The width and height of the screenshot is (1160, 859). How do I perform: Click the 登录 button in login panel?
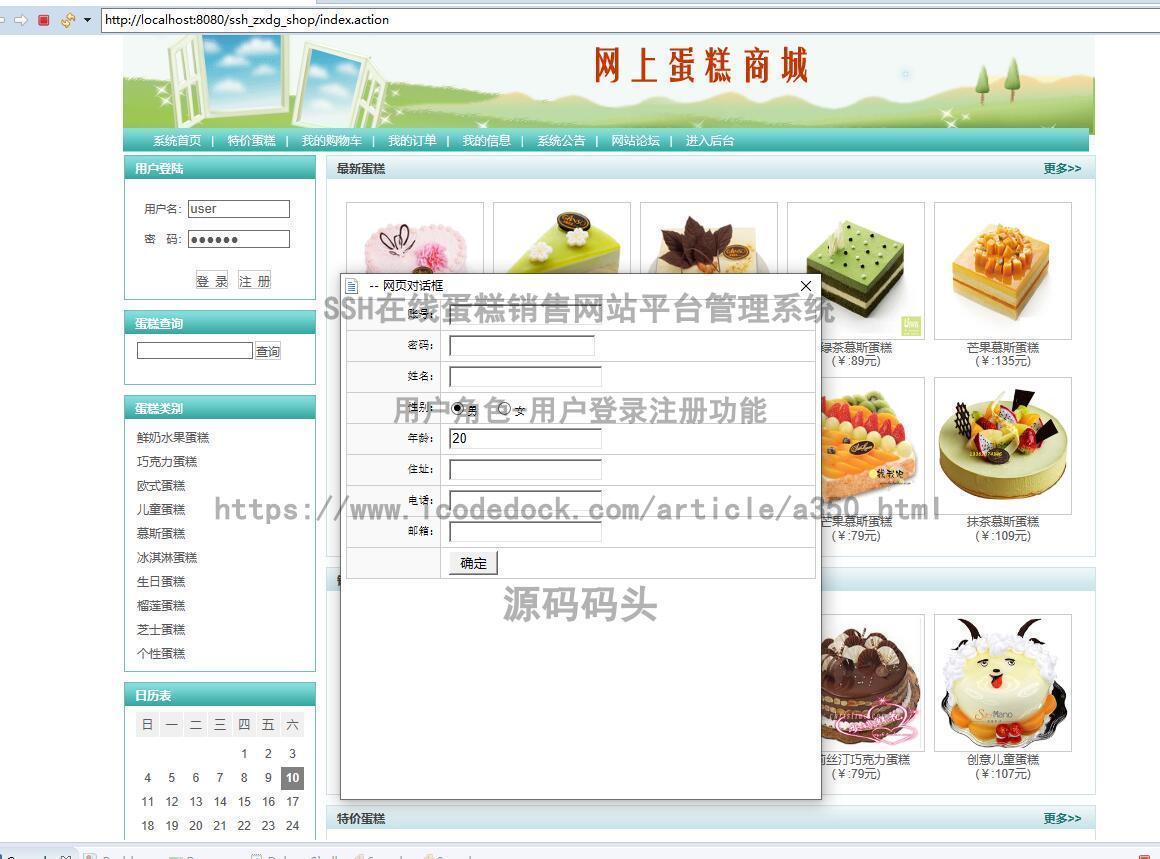(212, 281)
